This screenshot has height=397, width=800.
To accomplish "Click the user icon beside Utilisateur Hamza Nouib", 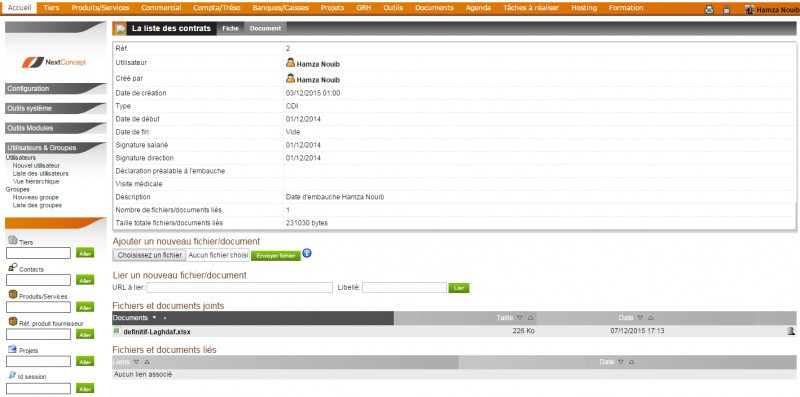I will click(290, 63).
